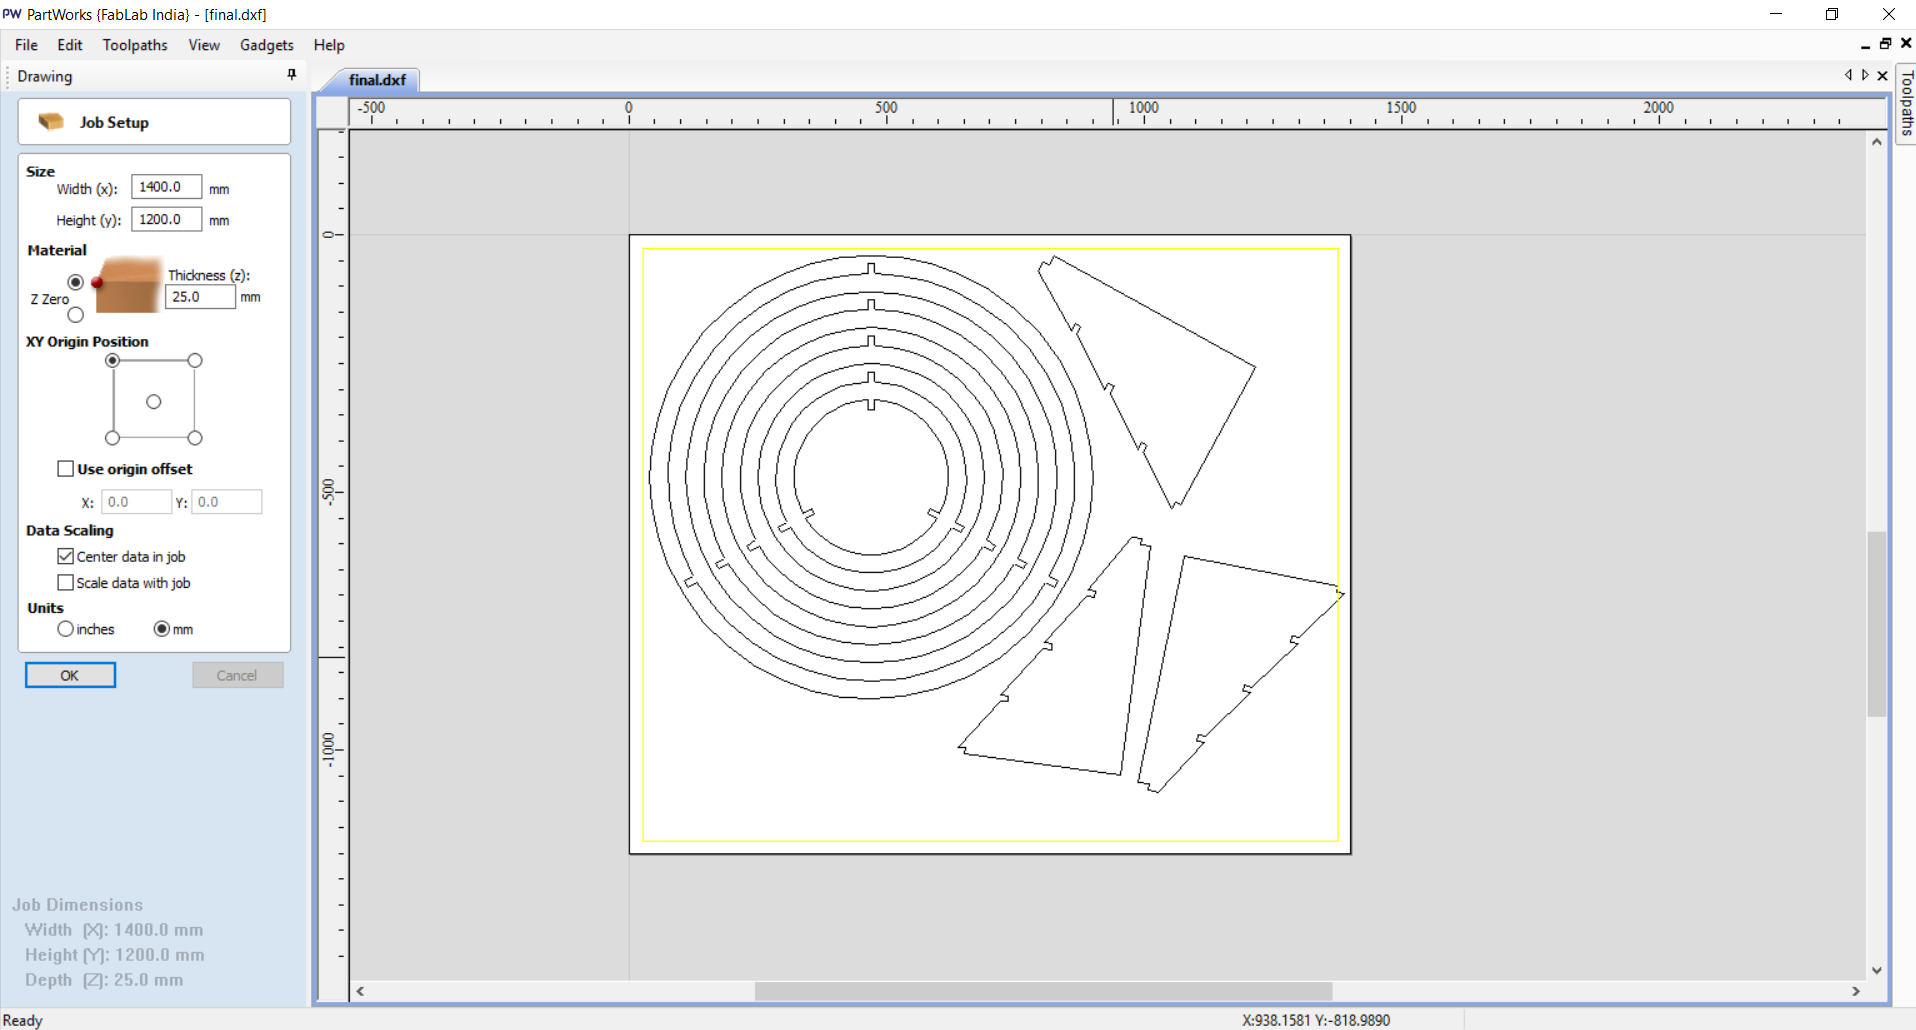Screen dimensions: 1916x1030
Task: Click the vertical scrollbar thumb
Action: coord(1877,624)
